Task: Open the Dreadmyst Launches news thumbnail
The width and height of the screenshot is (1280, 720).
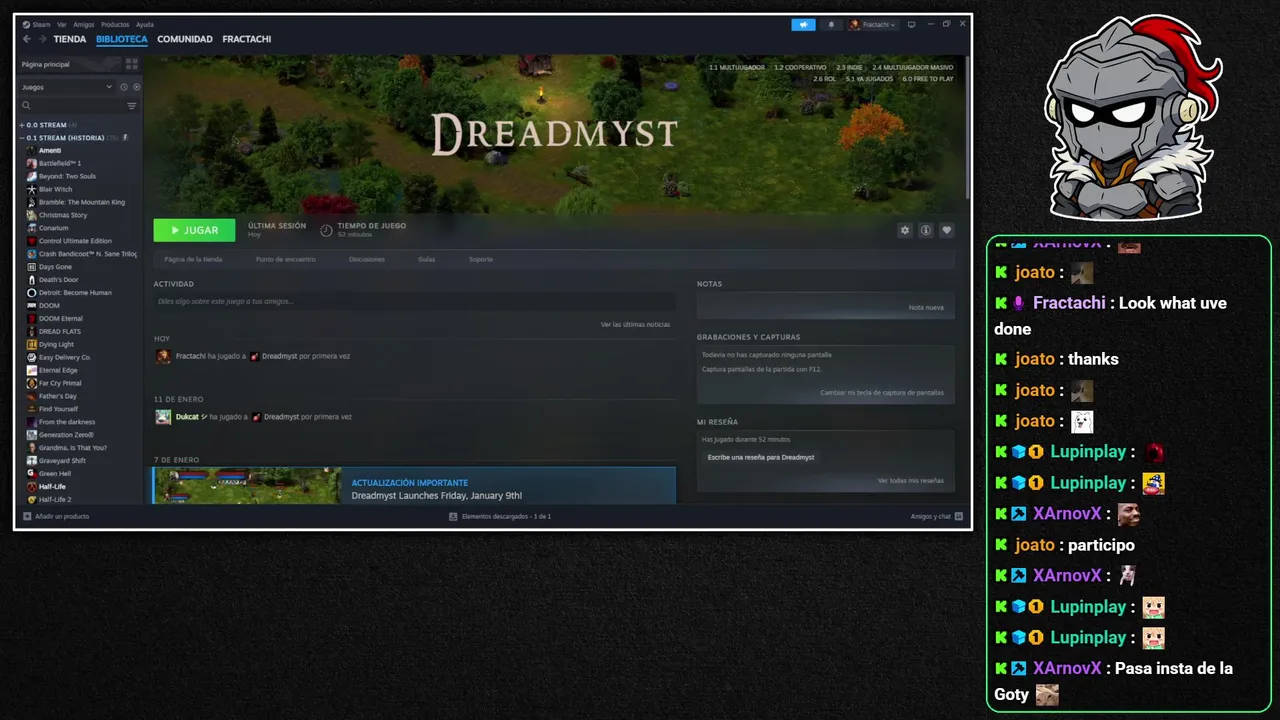Action: click(x=247, y=485)
